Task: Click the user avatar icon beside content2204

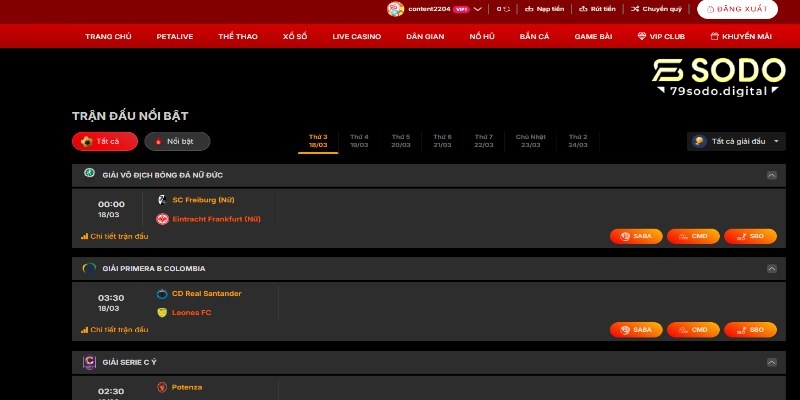Action: pos(396,9)
